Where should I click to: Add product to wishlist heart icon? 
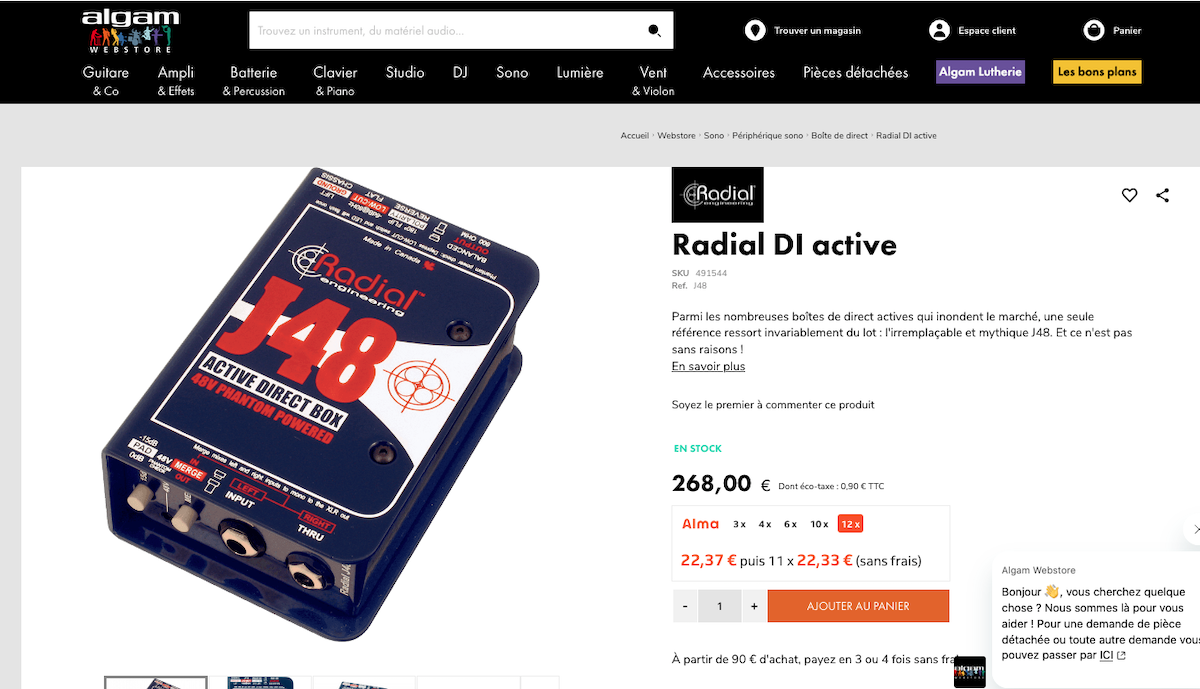[x=1129, y=195]
